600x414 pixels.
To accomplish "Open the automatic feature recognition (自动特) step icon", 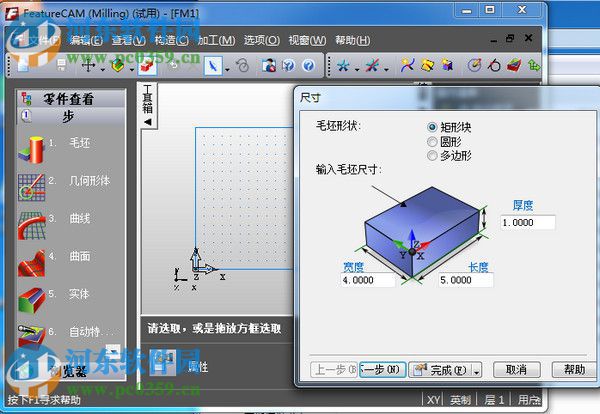I will pos(31,335).
